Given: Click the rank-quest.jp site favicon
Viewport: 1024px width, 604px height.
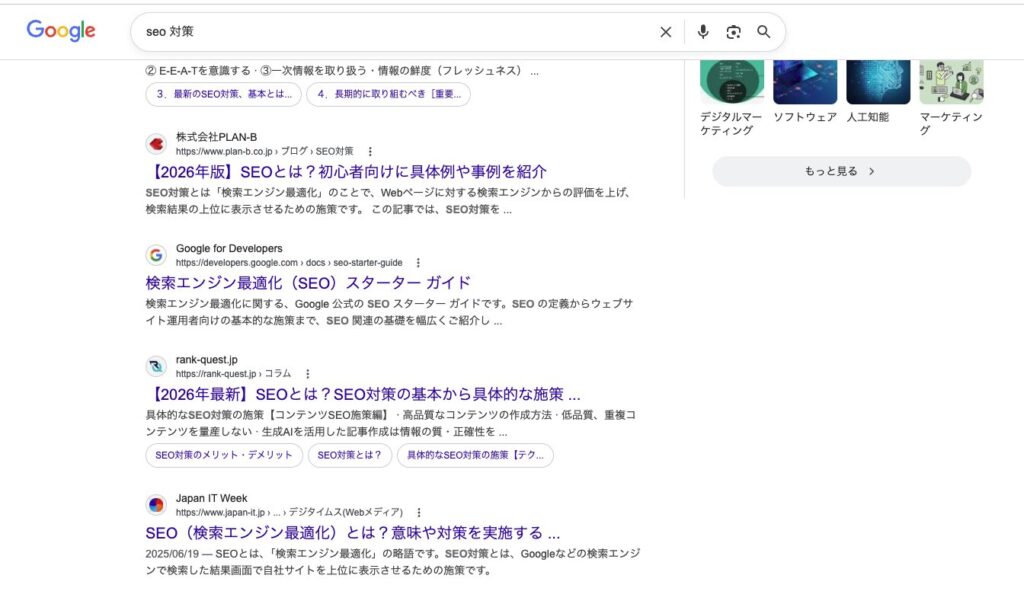Looking at the screenshot, I should pos(156,366).
